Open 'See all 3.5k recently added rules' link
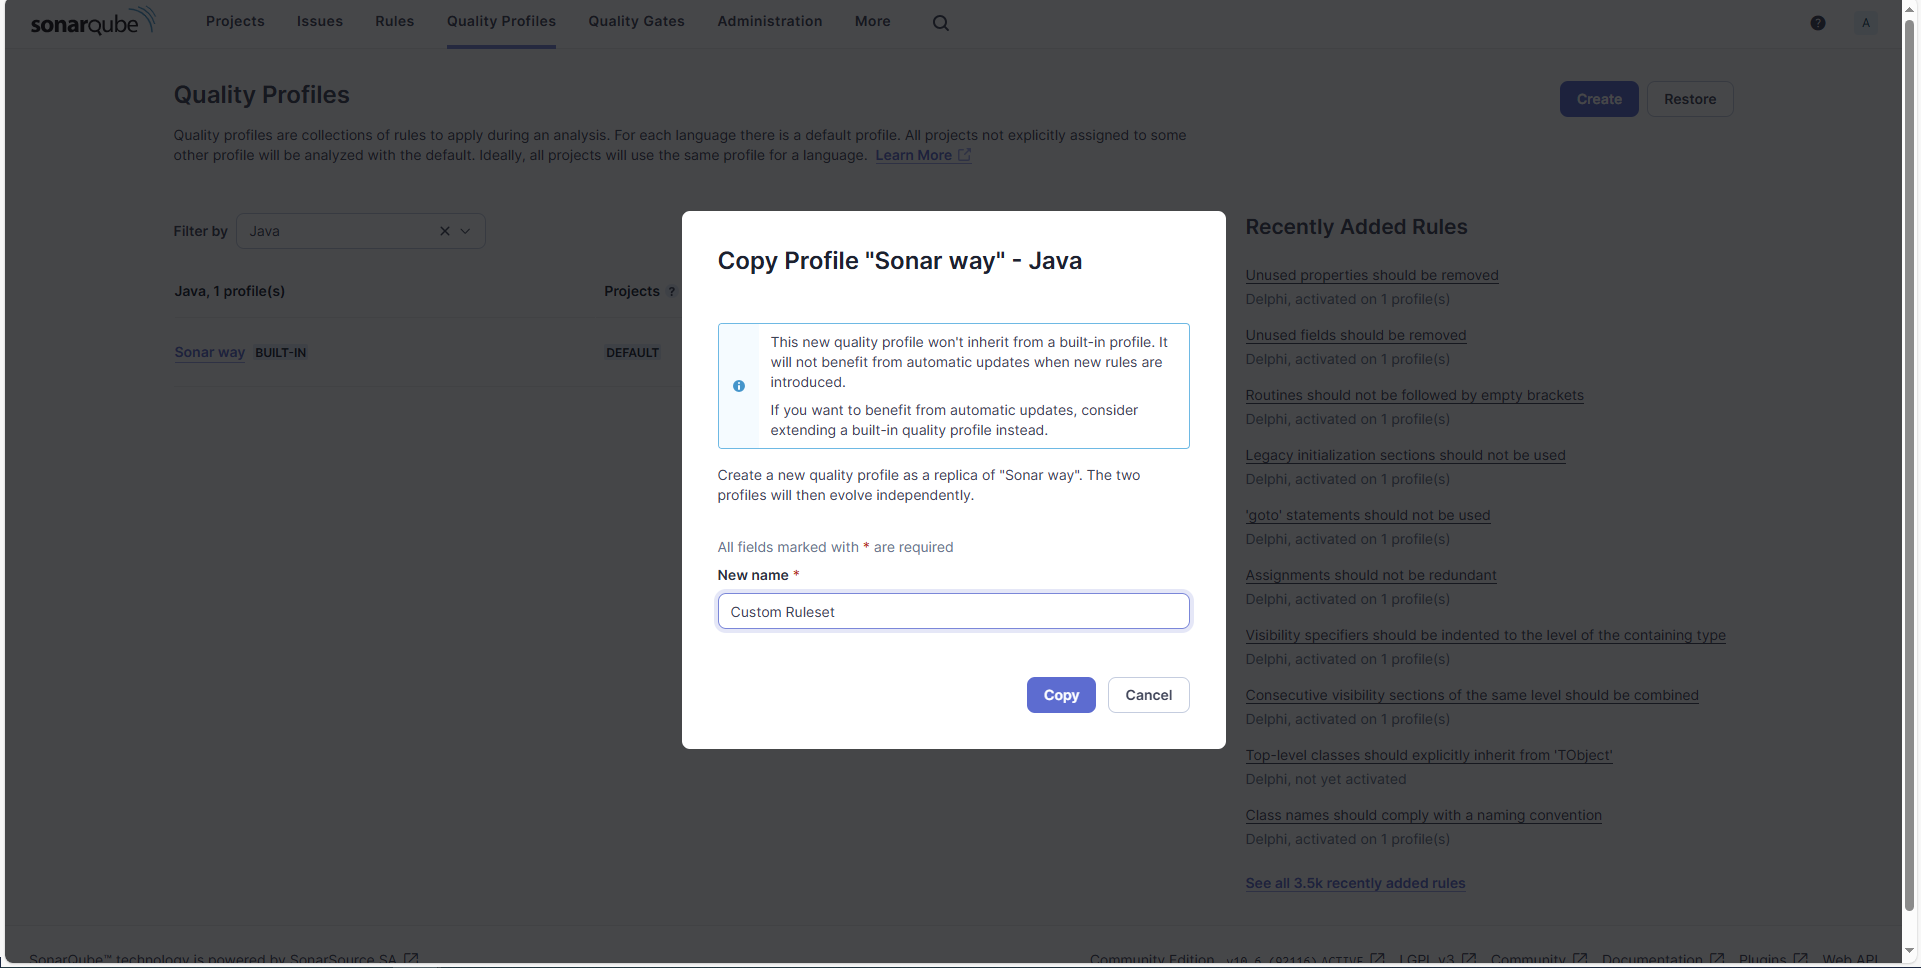Image resolution: width=1921 pixels, height=968 pixels. coord(1355,883)
